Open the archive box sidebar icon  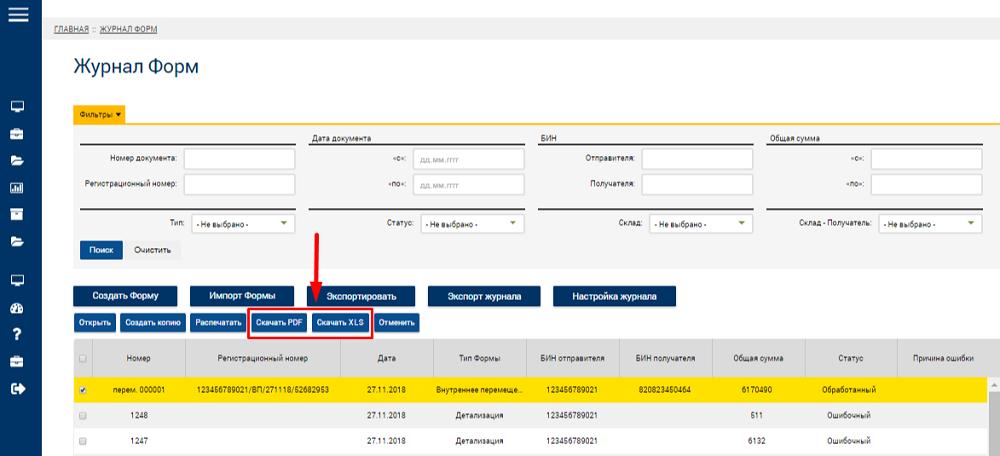(17, 214)
